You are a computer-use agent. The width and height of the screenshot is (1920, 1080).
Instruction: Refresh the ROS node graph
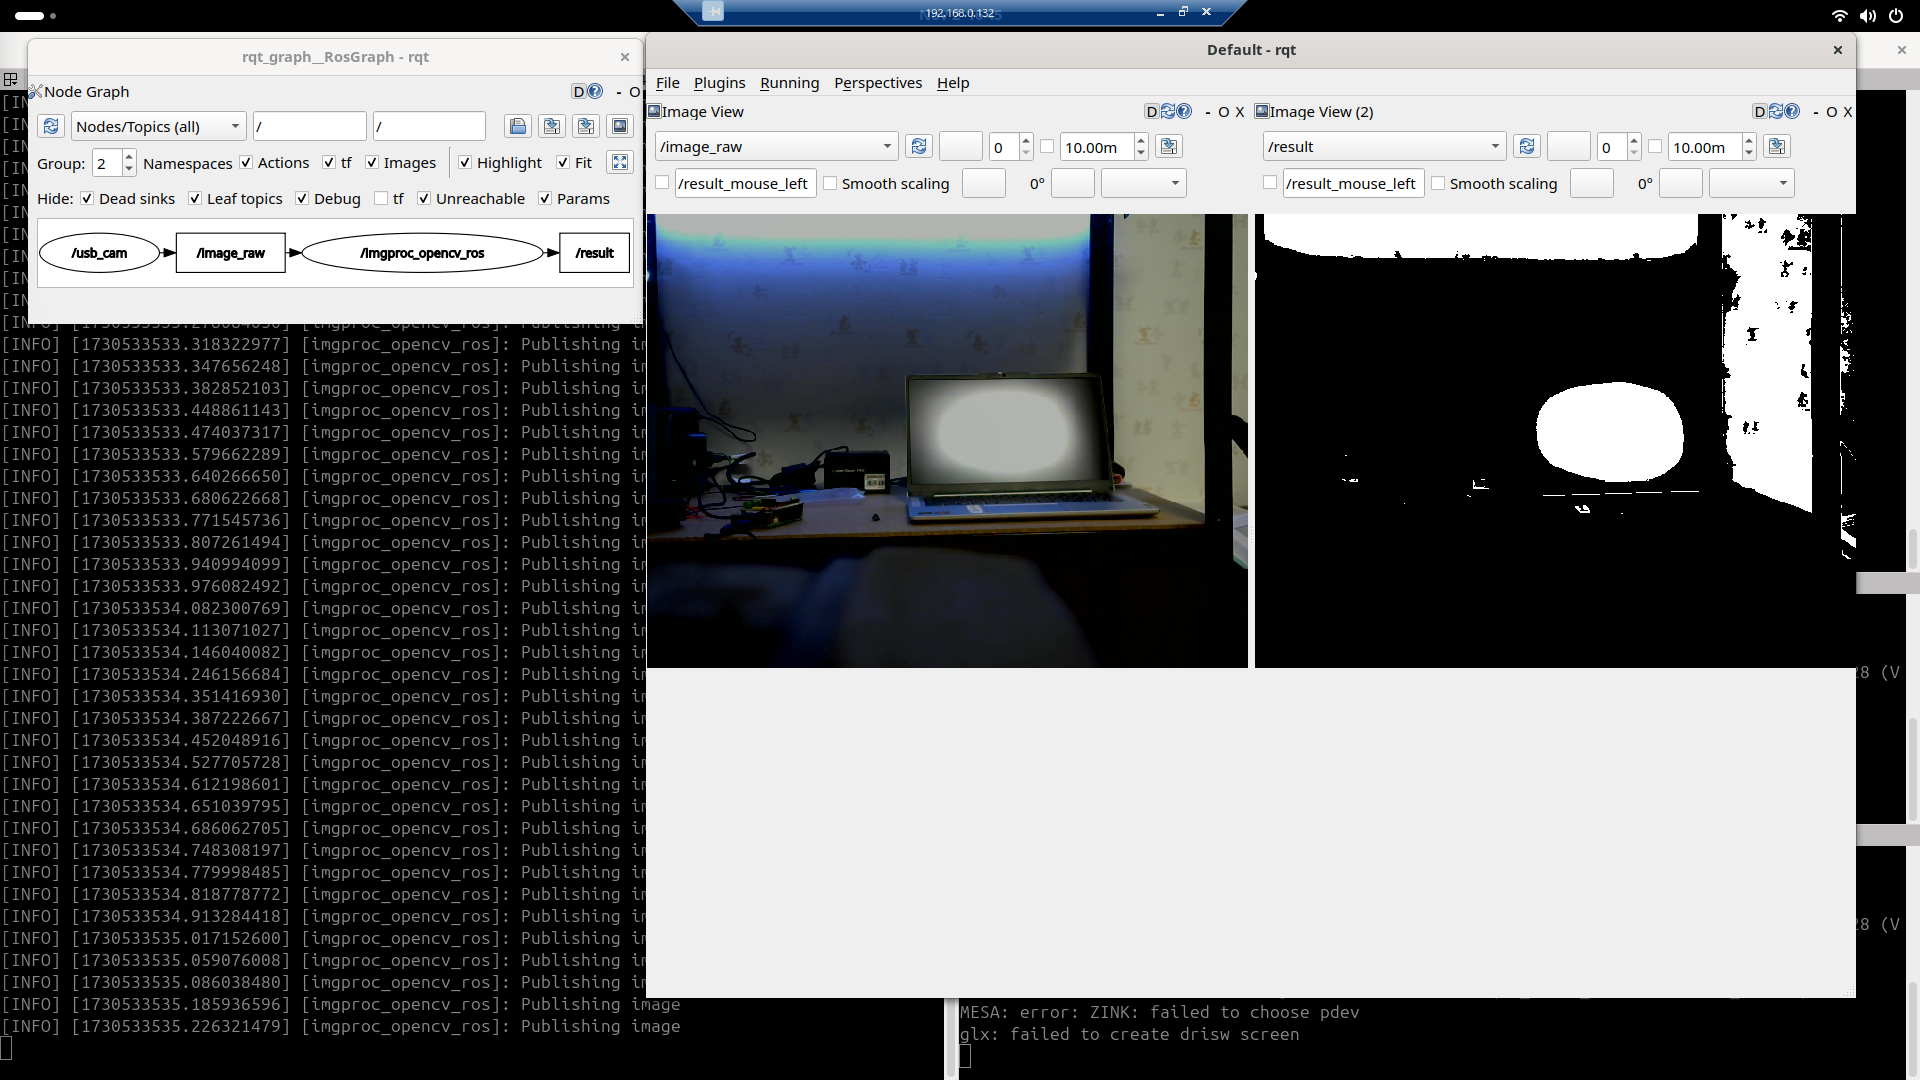pyautogui.click(x=51, y=127)
